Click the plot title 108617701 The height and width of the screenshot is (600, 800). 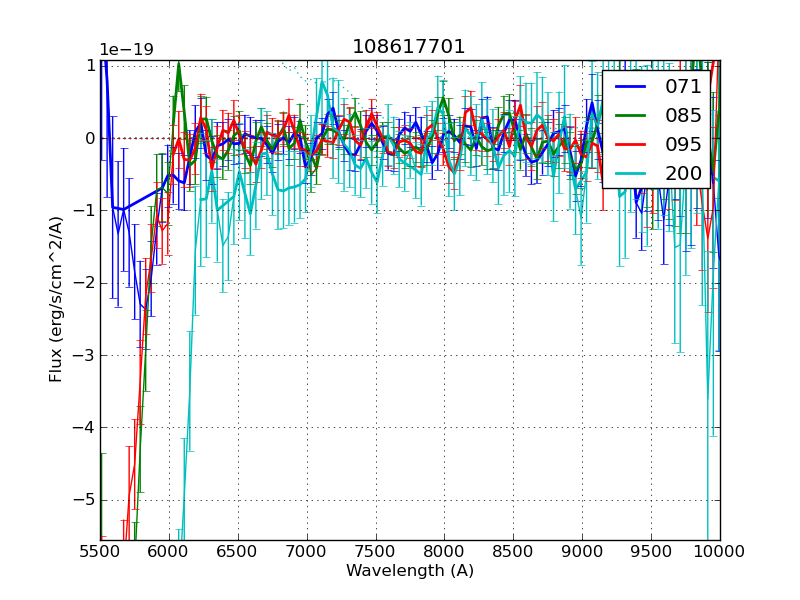pos(409,47)
